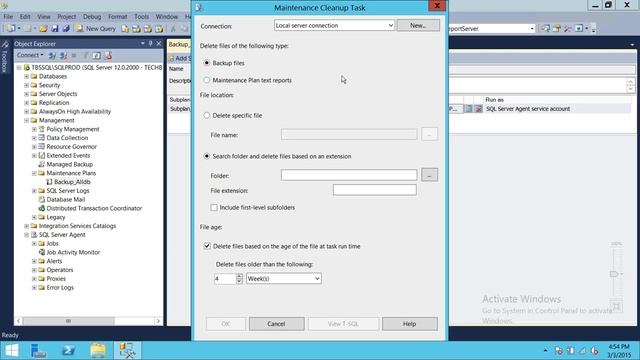Uncheck Delete files based on age checkbox
Viewport: 640px width, 360px height.
tap(207, 246)
